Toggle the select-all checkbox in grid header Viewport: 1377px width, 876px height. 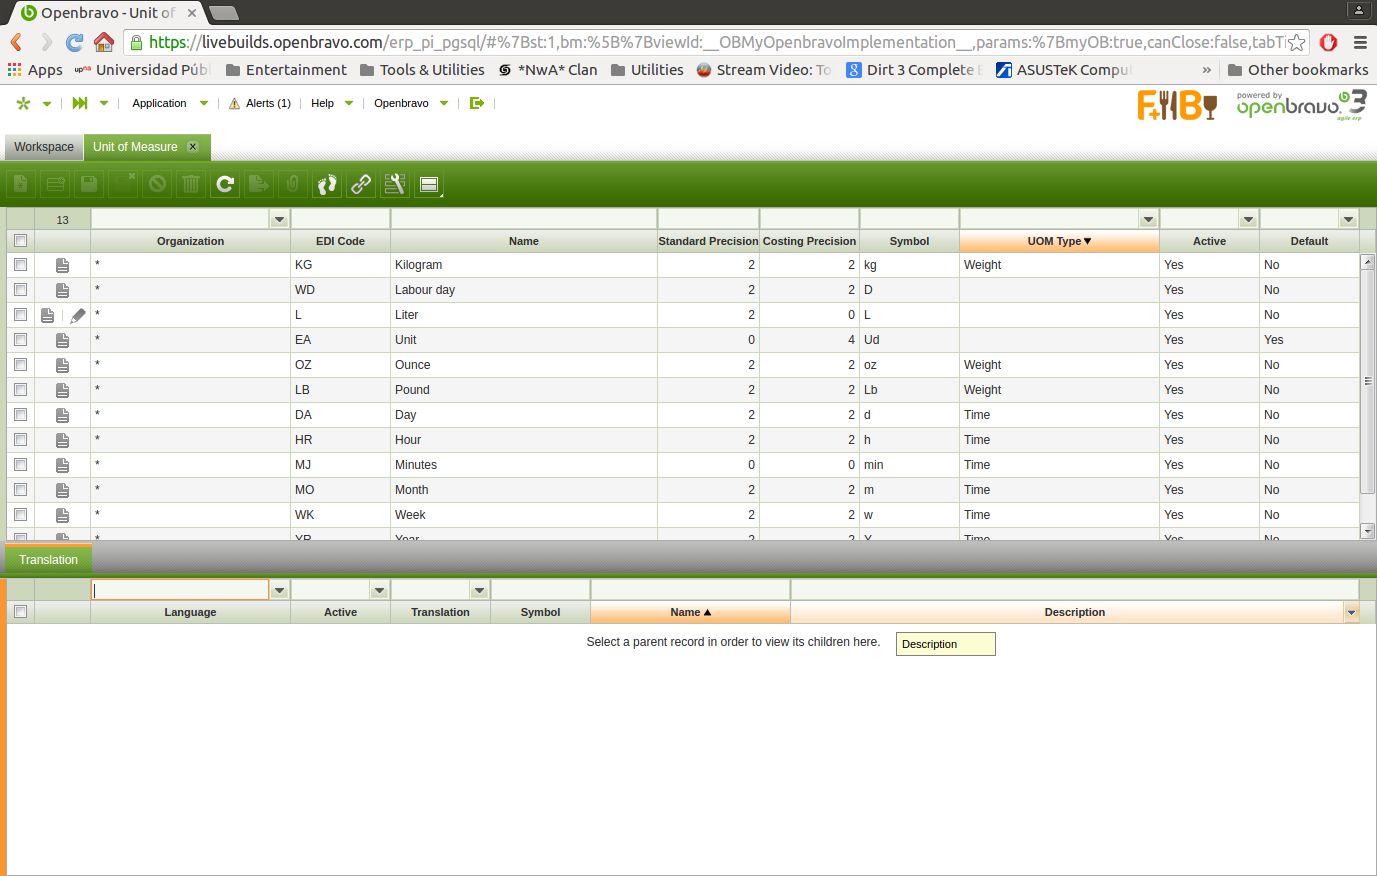20,241
